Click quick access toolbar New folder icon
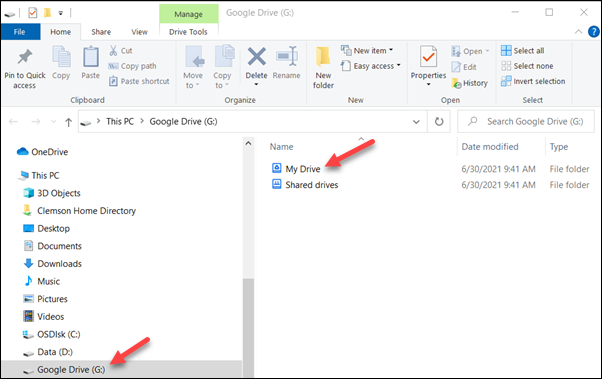This screenshot has width=602, height=379. tap(47, 13)
